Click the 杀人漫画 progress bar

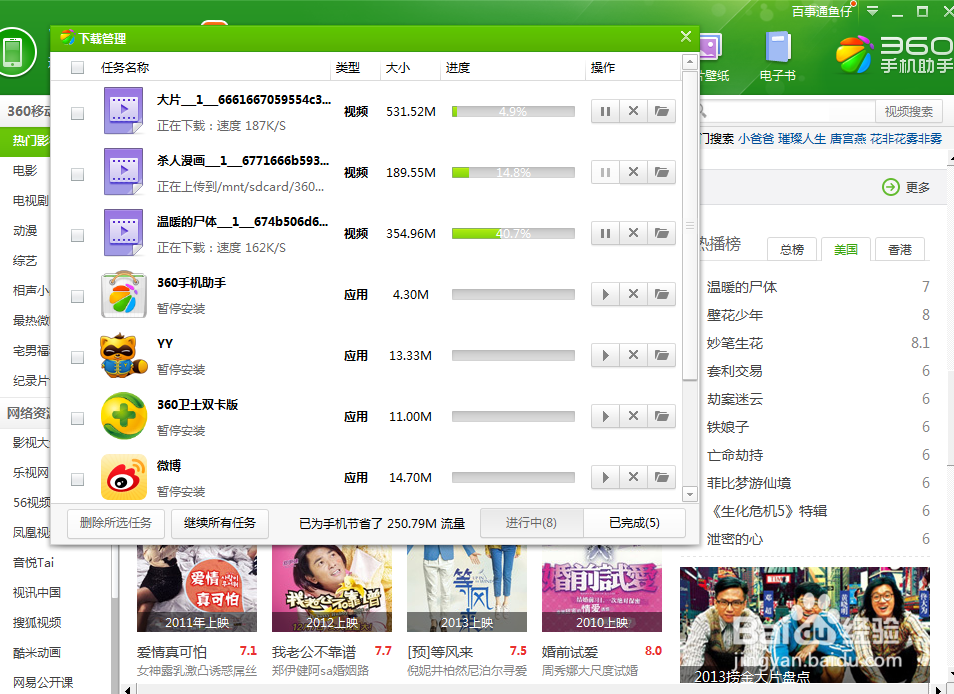tap(513, 172)
